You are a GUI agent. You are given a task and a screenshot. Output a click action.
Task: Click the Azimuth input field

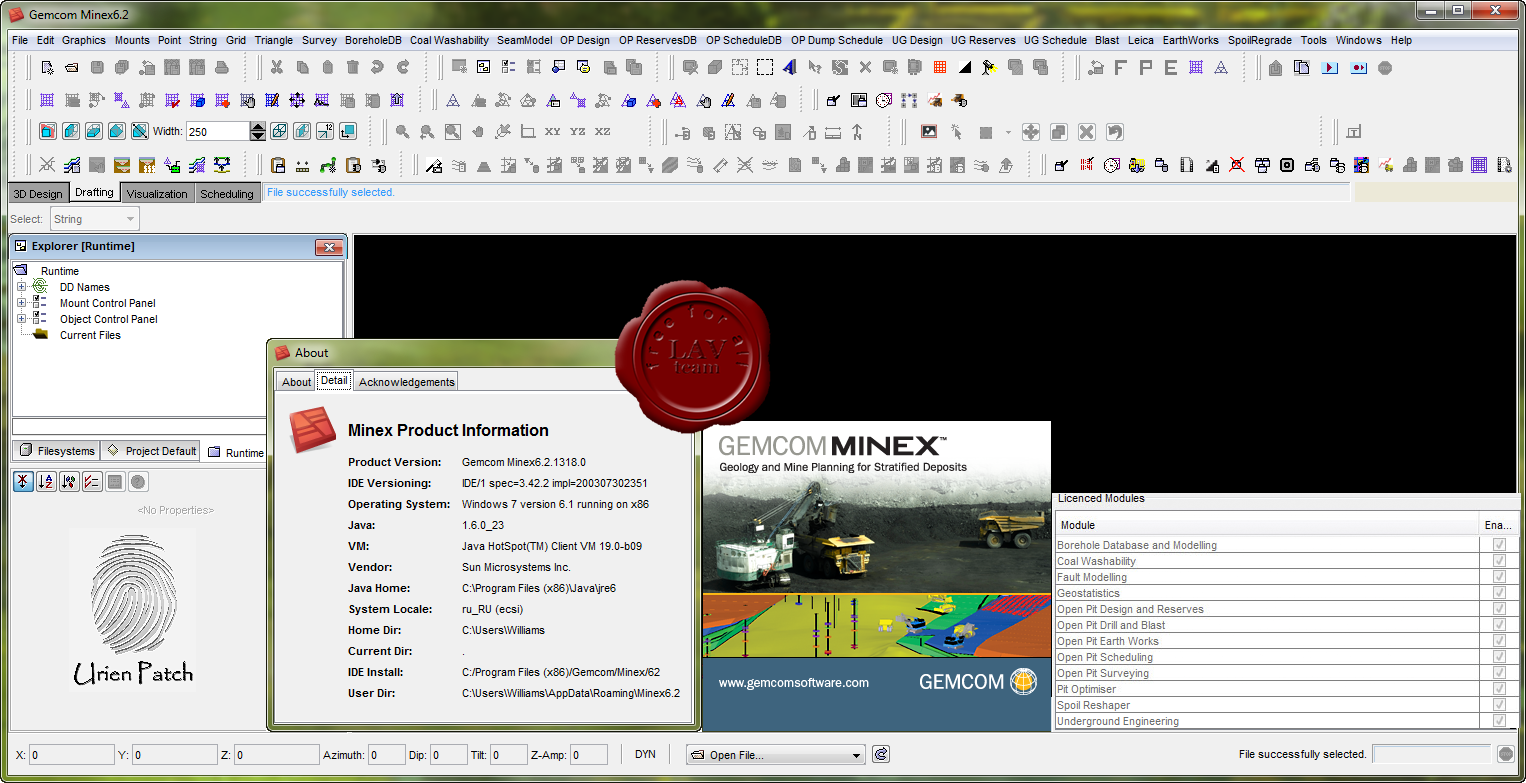(x=387, y=755)
